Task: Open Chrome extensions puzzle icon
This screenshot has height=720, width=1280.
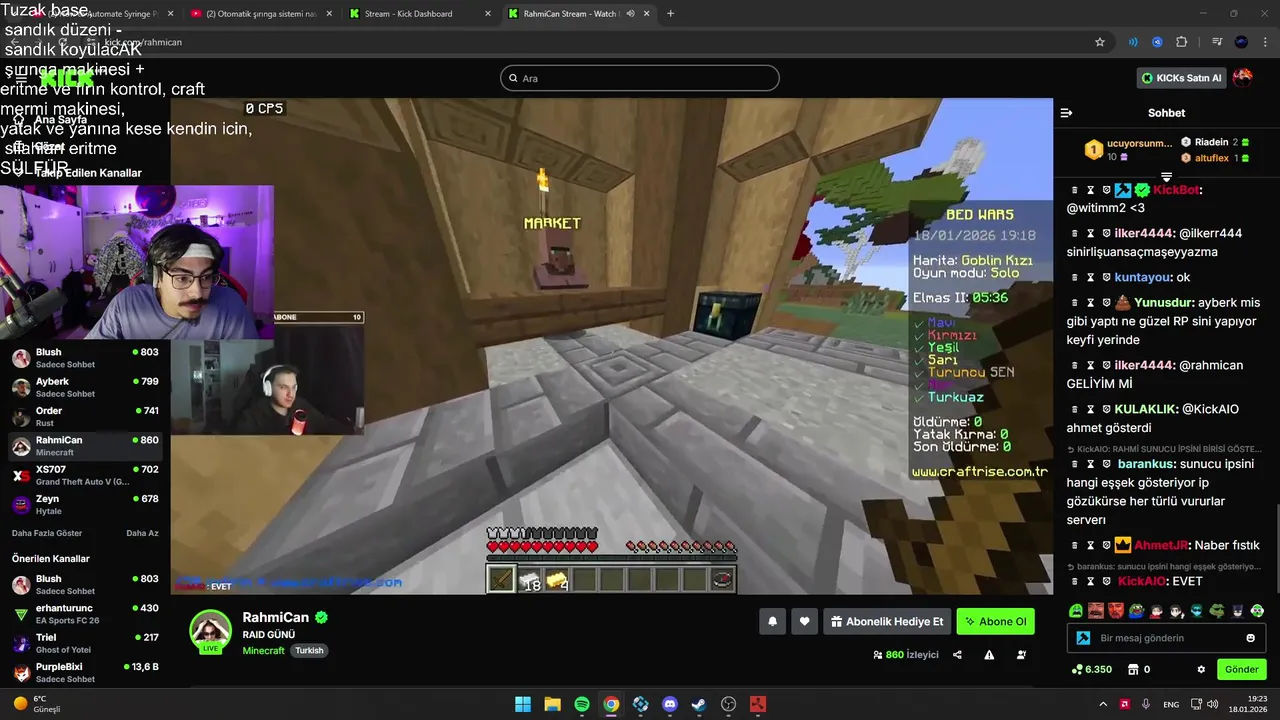Action: 1182,42
